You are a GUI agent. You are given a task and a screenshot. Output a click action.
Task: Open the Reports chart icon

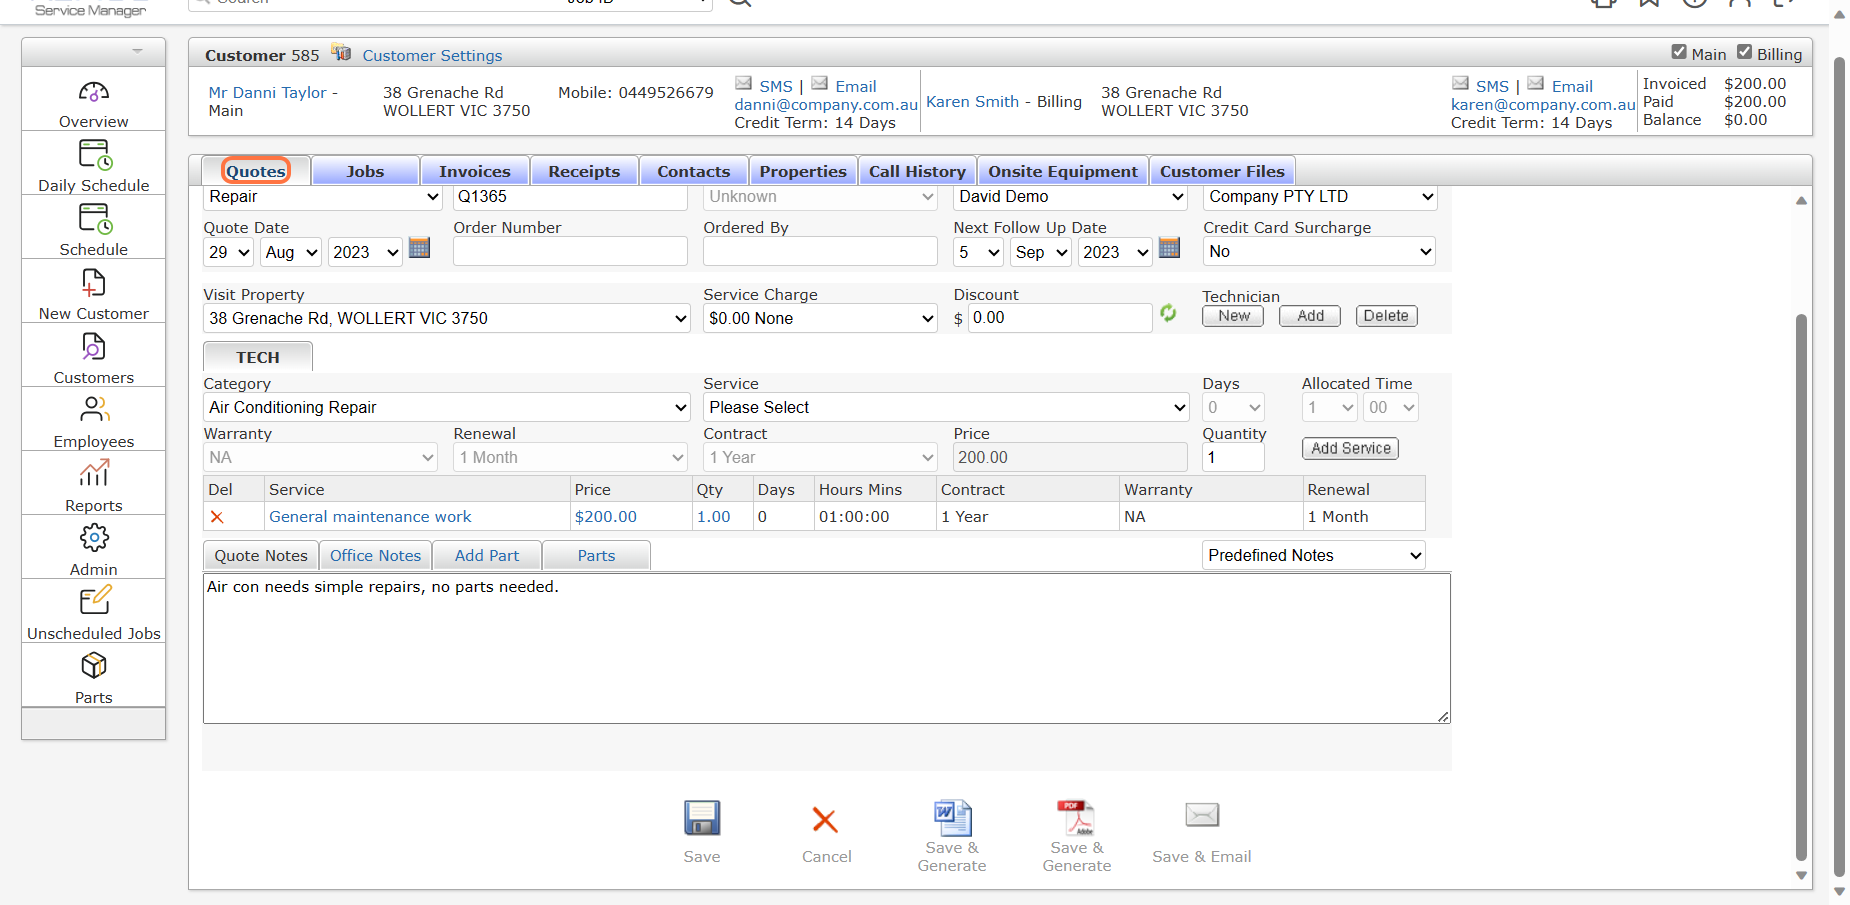(x=94, y=474)
